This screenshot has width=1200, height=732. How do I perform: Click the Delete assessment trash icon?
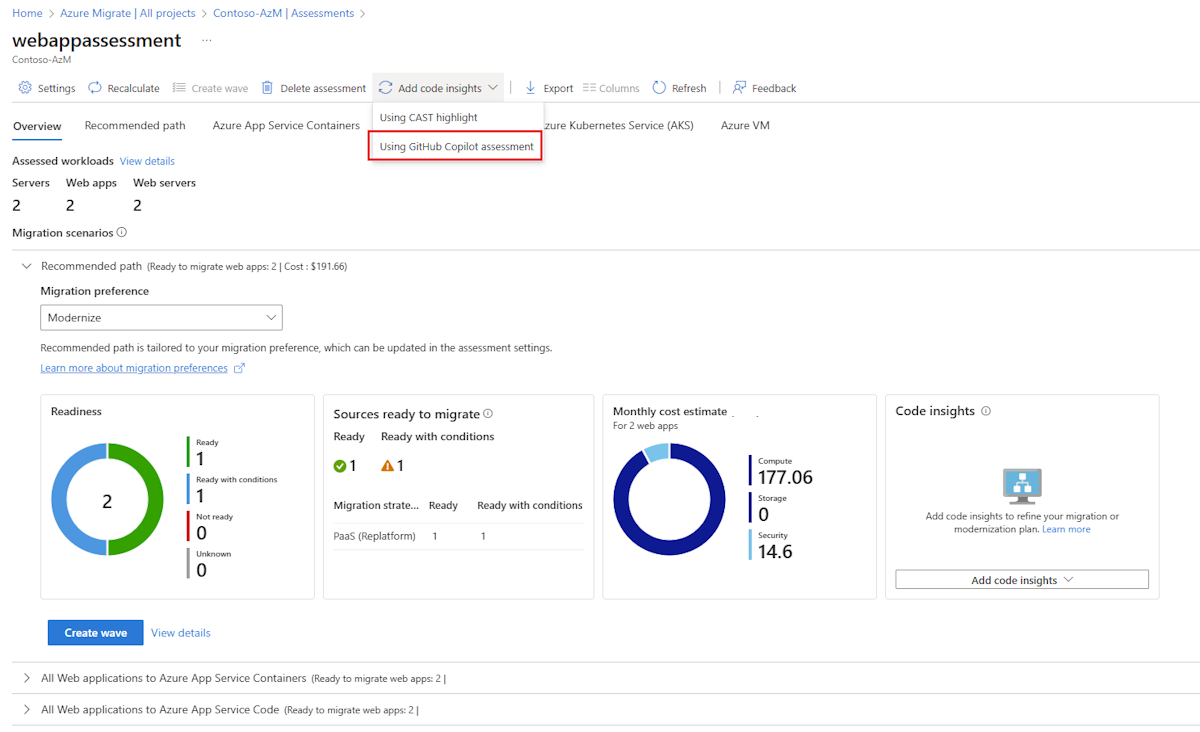[267, 88]
